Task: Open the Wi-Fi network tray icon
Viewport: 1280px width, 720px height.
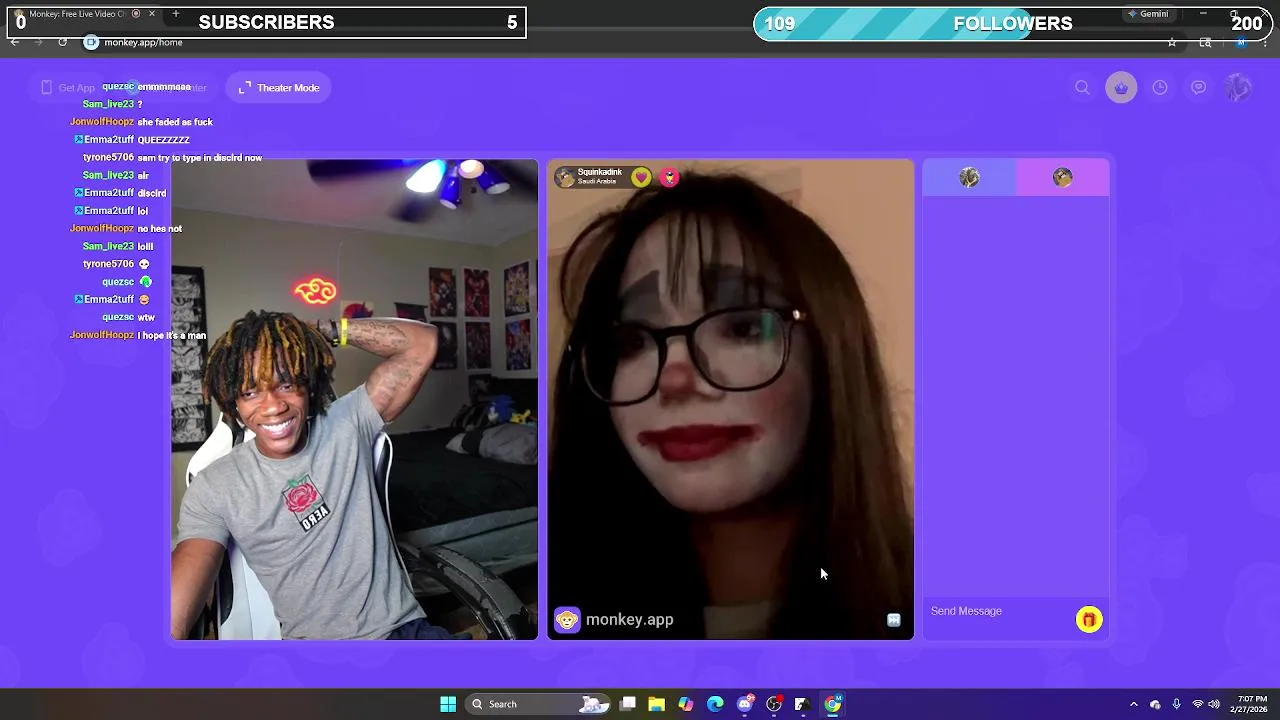Action: coord(1198,704)
